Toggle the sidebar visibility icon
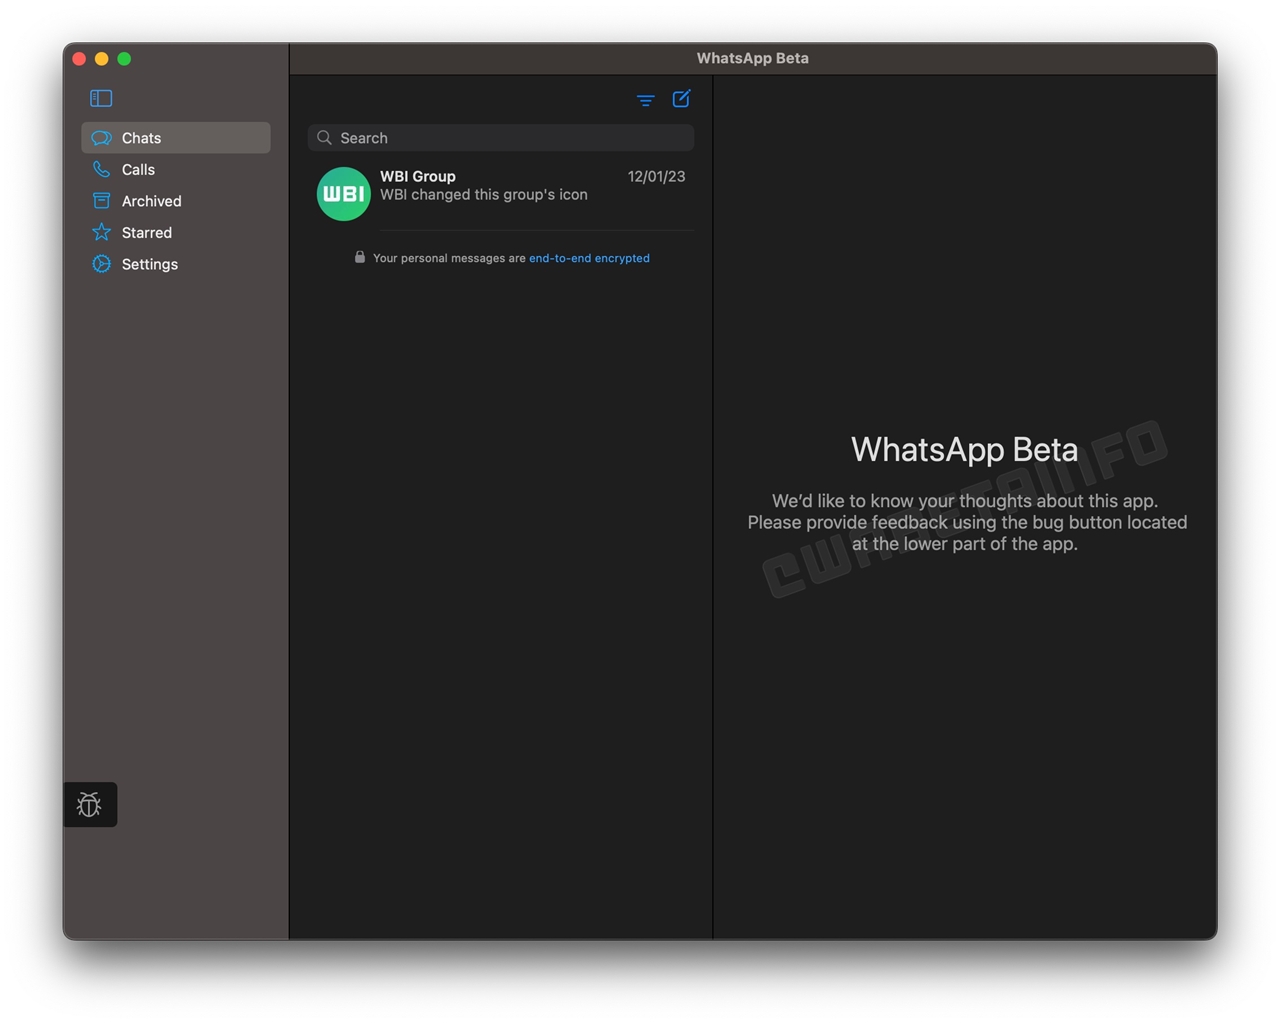The width and height of the screenshot is (1280, 1023). tap(100, 98)
